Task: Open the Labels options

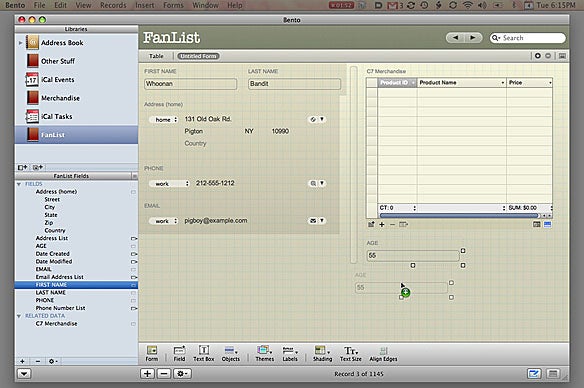Action: 290,354
